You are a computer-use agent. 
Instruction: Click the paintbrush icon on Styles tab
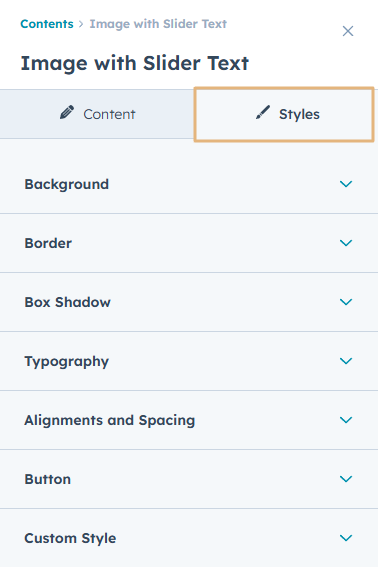tap(263, 112)
